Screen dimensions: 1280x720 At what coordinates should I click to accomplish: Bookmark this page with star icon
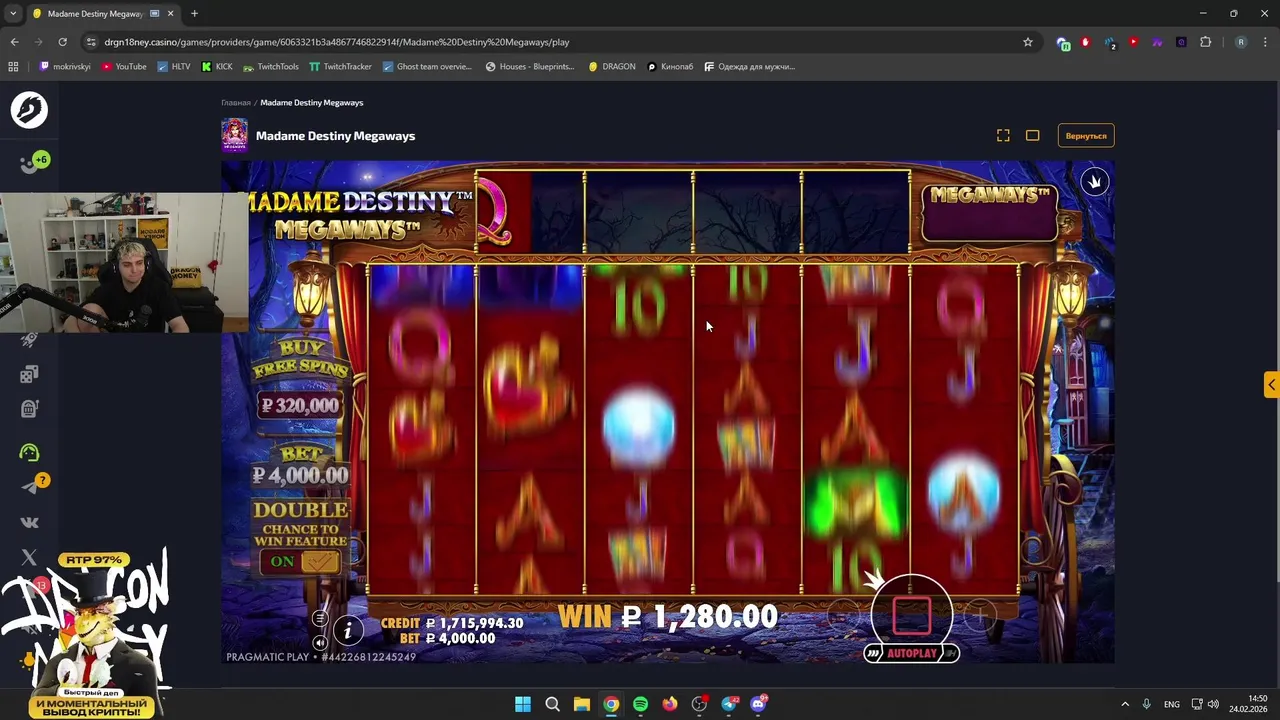point(1027,42)
